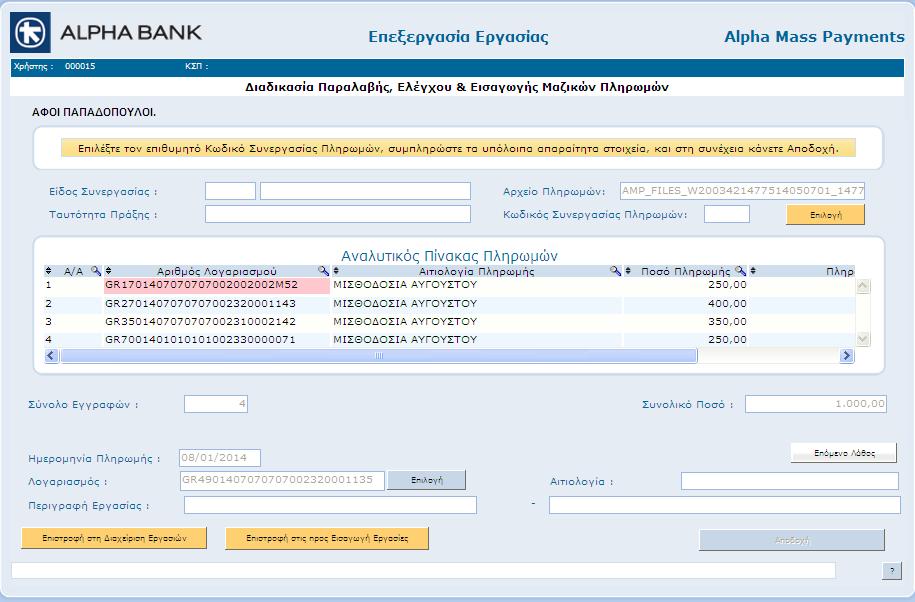This screenshot has height=602, width=915.
Task: Click the Αρχείο Πληρωμών file name field
Action: coord(742,191)
